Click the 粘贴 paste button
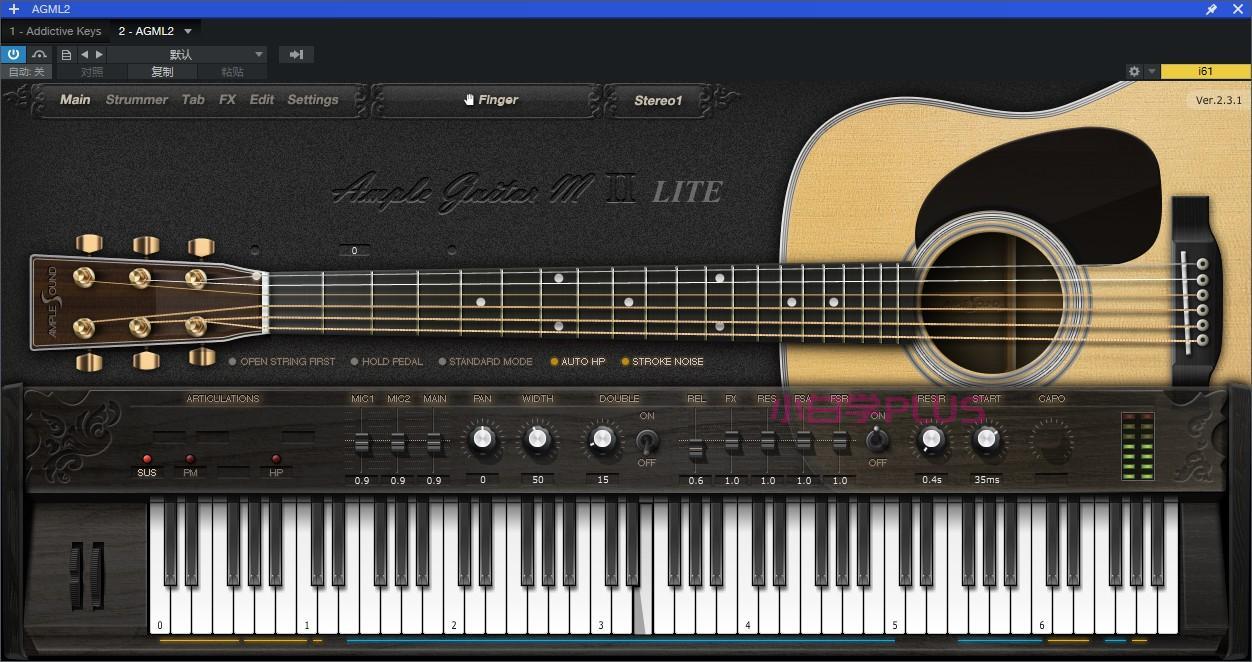Viewport: 1252px width, 662px height. (x=232, y=72)
